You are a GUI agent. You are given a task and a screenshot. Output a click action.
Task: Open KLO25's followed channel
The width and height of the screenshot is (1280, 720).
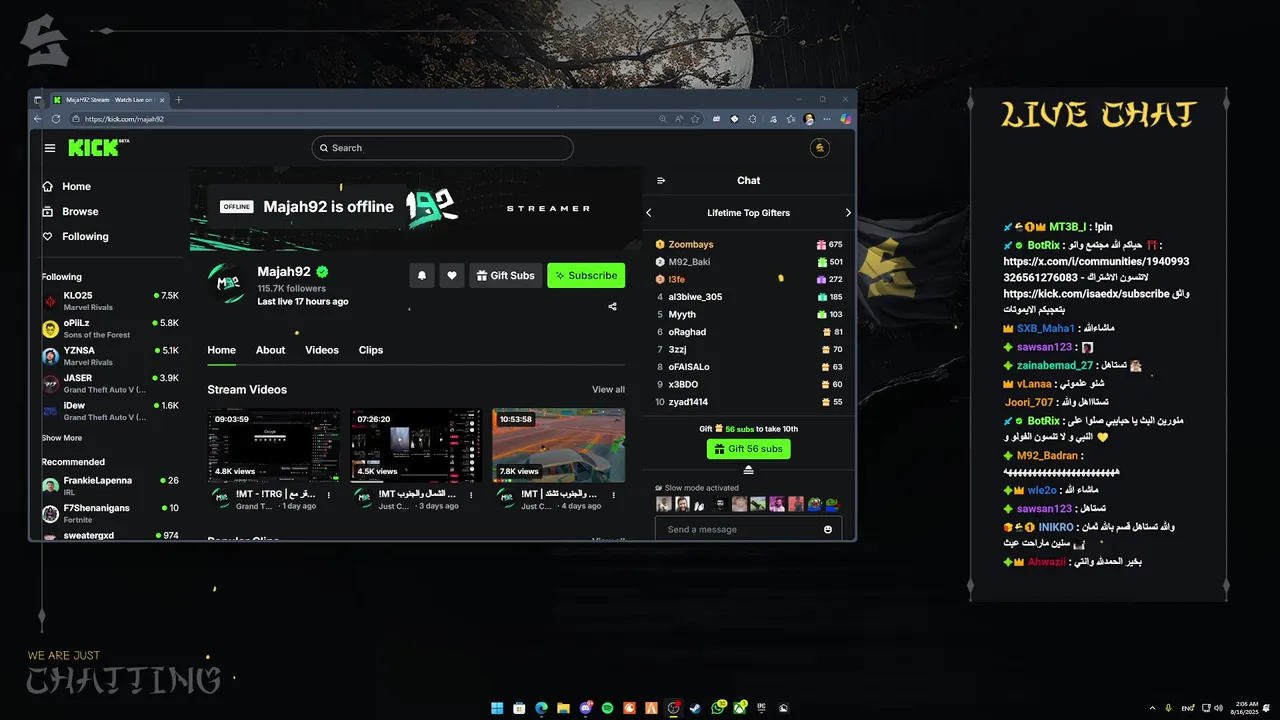click(110, 301)
